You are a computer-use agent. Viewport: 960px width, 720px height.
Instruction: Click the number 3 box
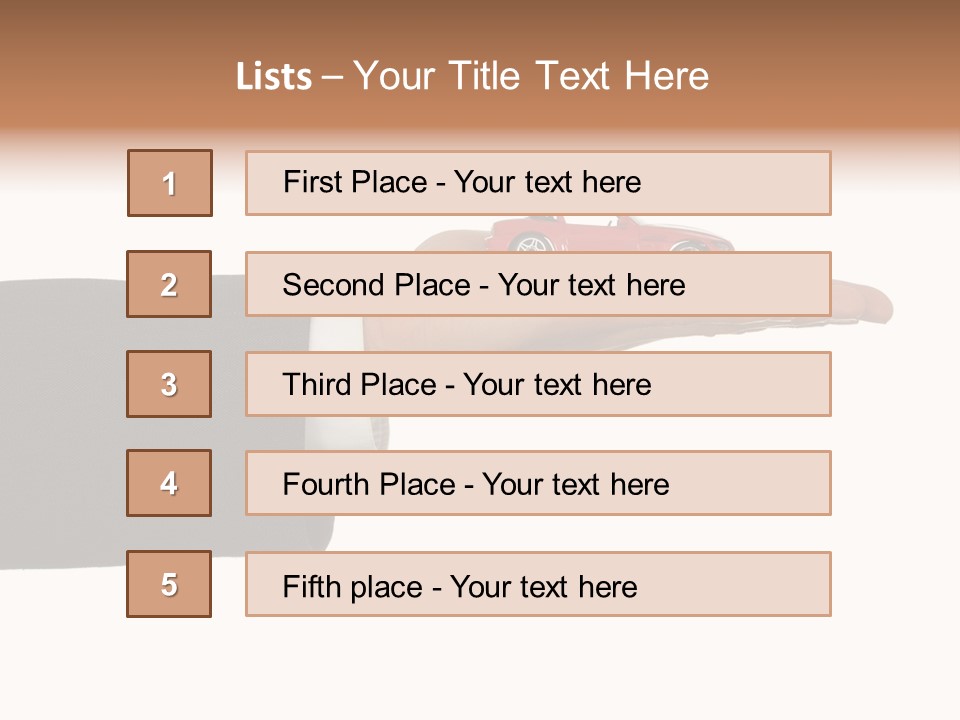(169, 384)
